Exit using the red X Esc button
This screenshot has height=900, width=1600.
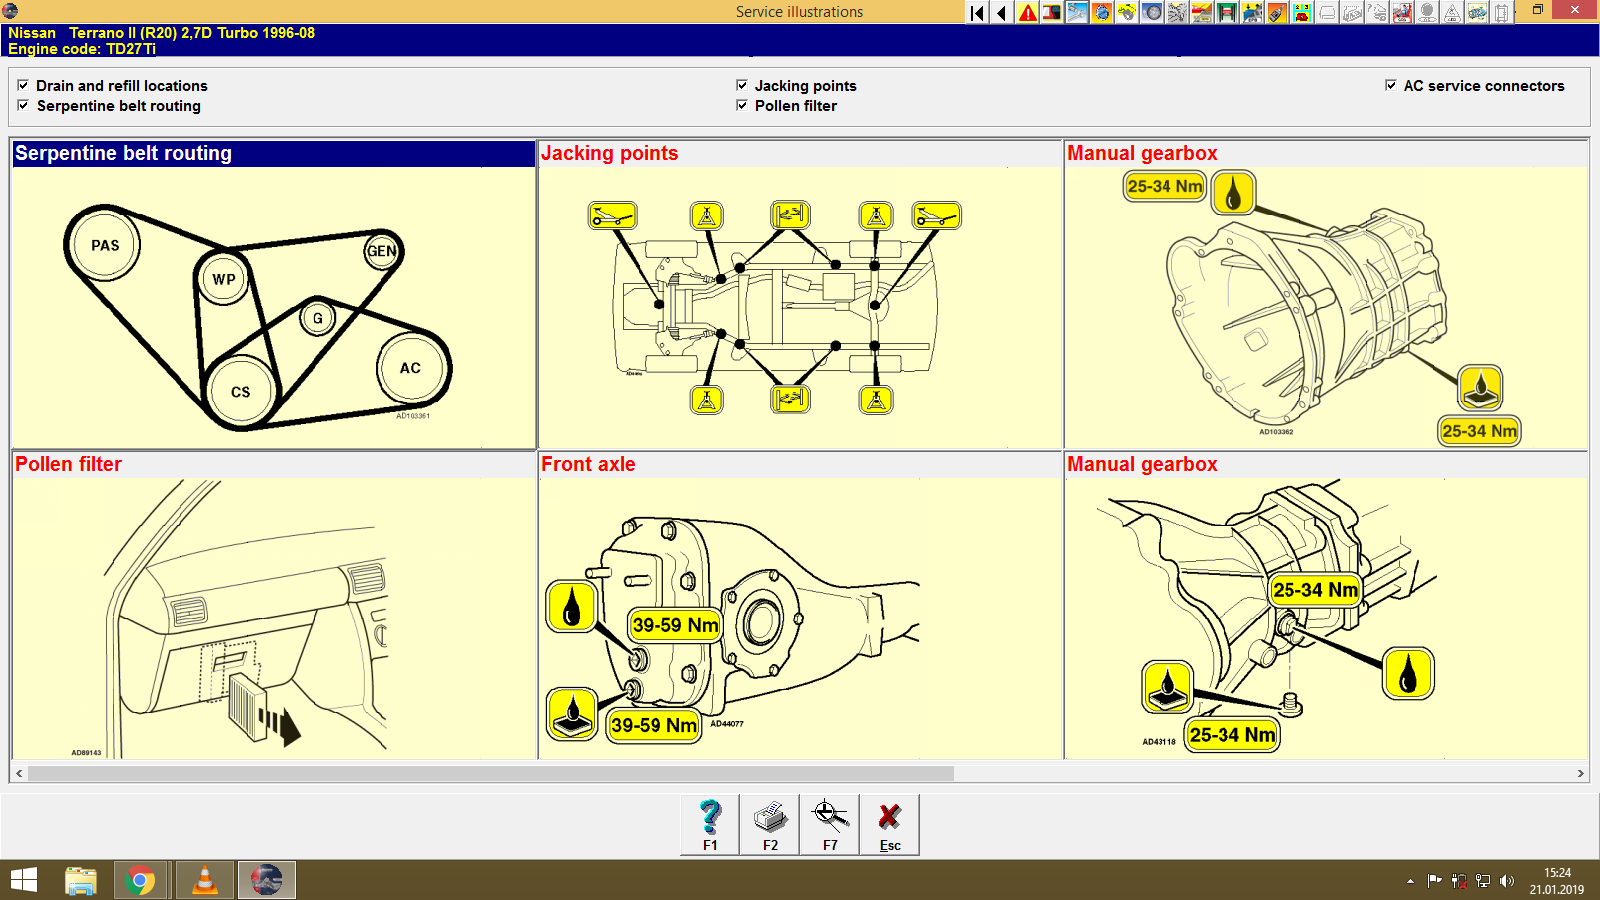(889, 824)
